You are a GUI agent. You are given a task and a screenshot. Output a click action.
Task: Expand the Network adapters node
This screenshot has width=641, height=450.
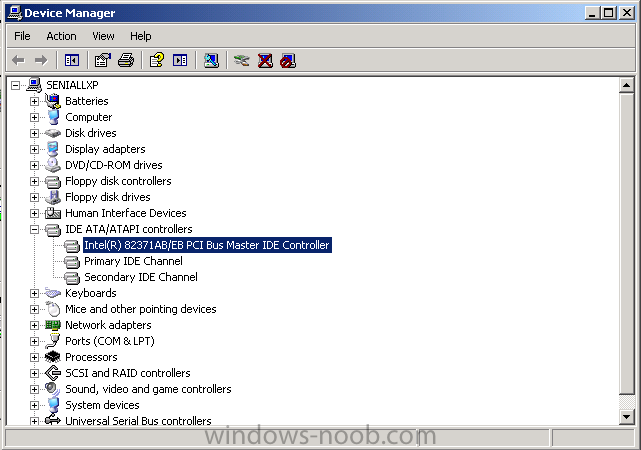34,325
